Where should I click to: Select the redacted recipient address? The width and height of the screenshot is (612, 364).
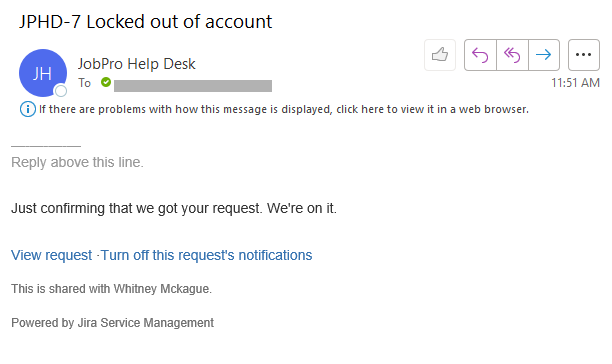click(x=193, y=86)
